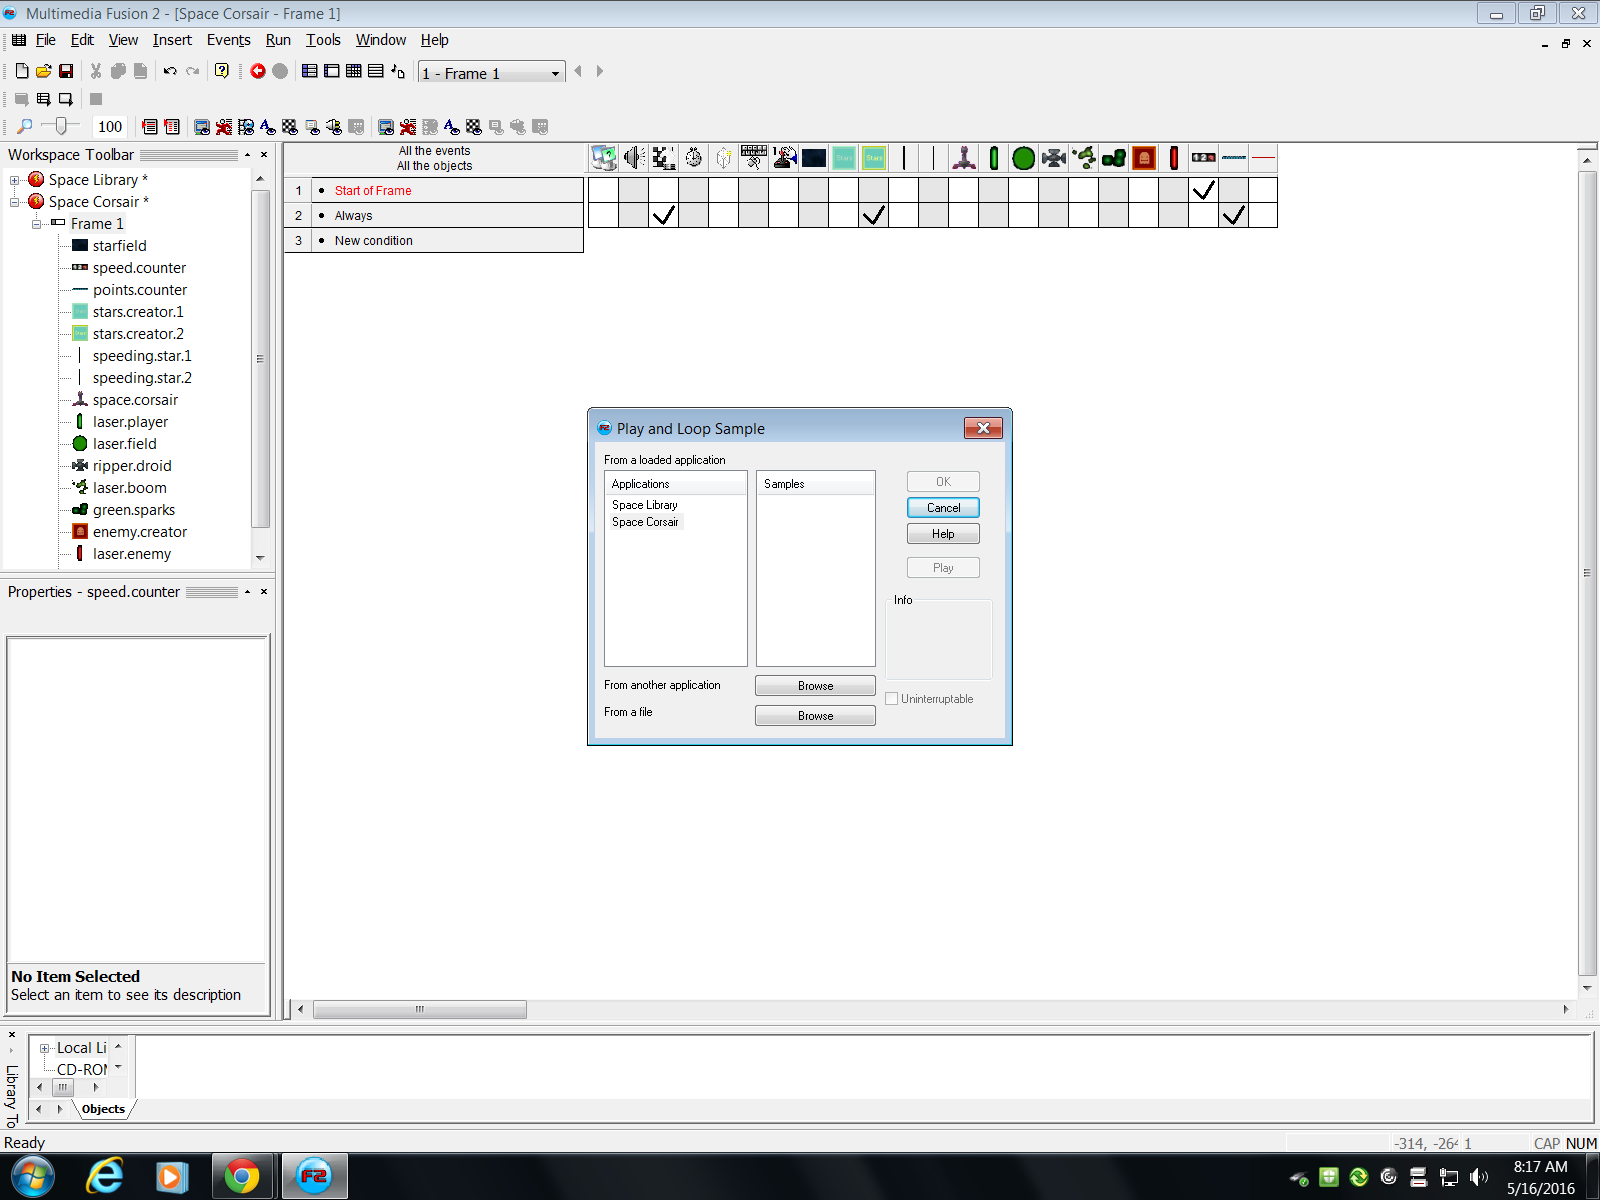
Task: Open the Insert menu
Action: [172, 40]
